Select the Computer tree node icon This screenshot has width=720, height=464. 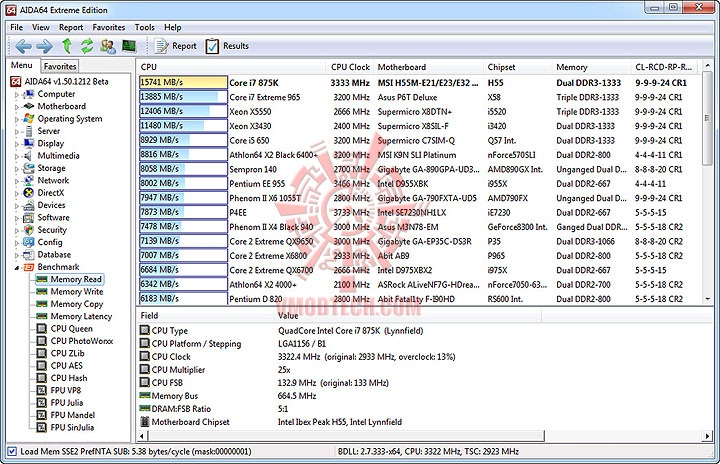(x=29, y=94)
